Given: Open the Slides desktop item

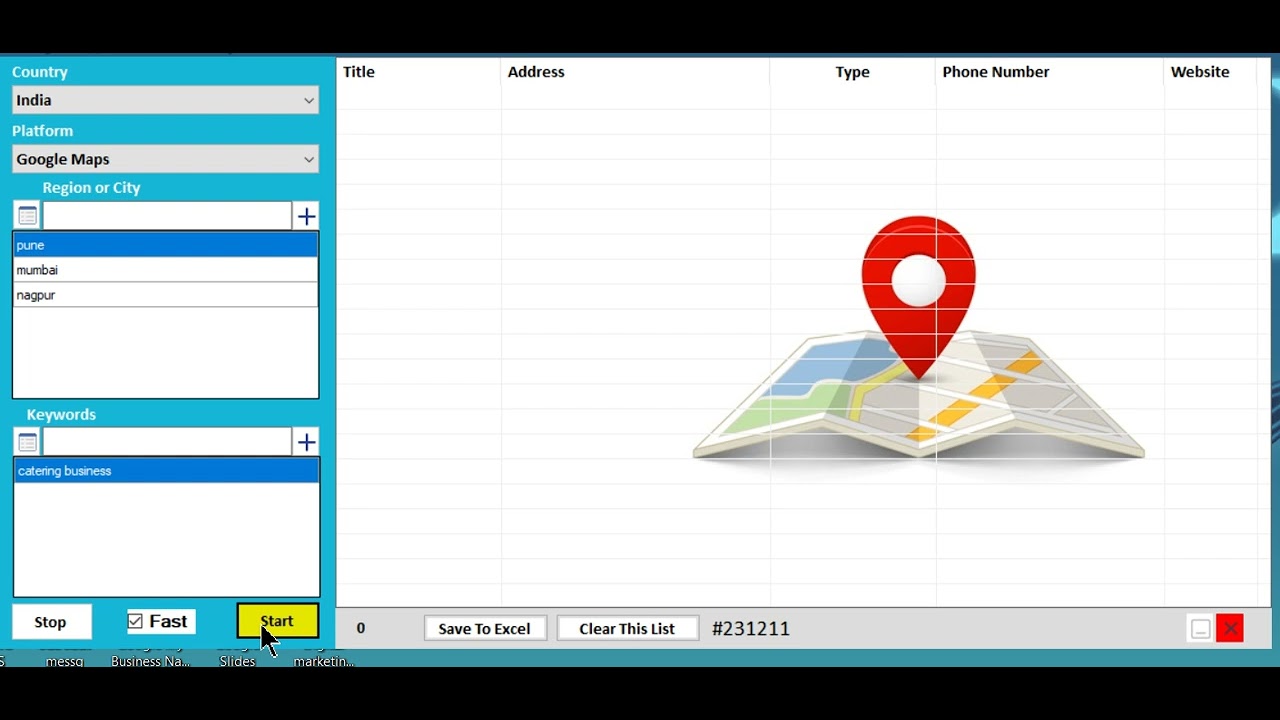Looking at the screenshot, I should point(237,661).
